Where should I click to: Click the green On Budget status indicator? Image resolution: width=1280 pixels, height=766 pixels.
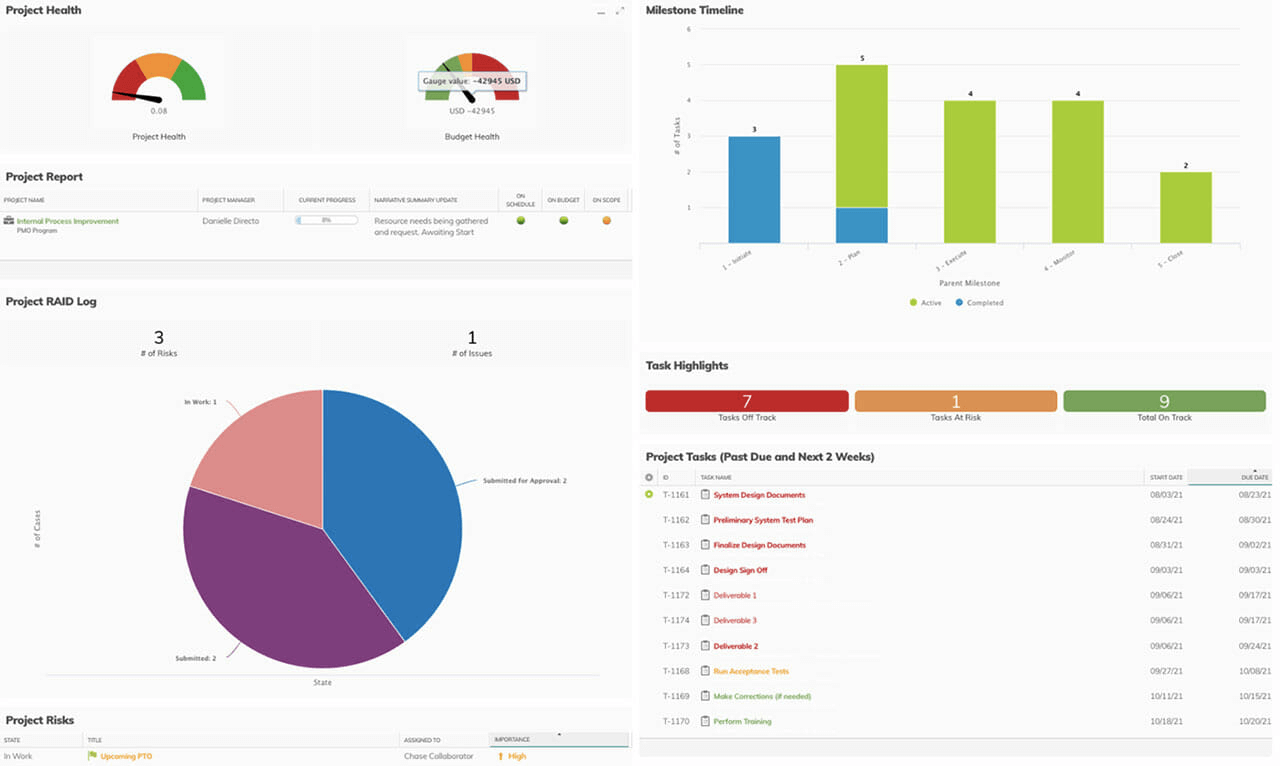[563, 221]
